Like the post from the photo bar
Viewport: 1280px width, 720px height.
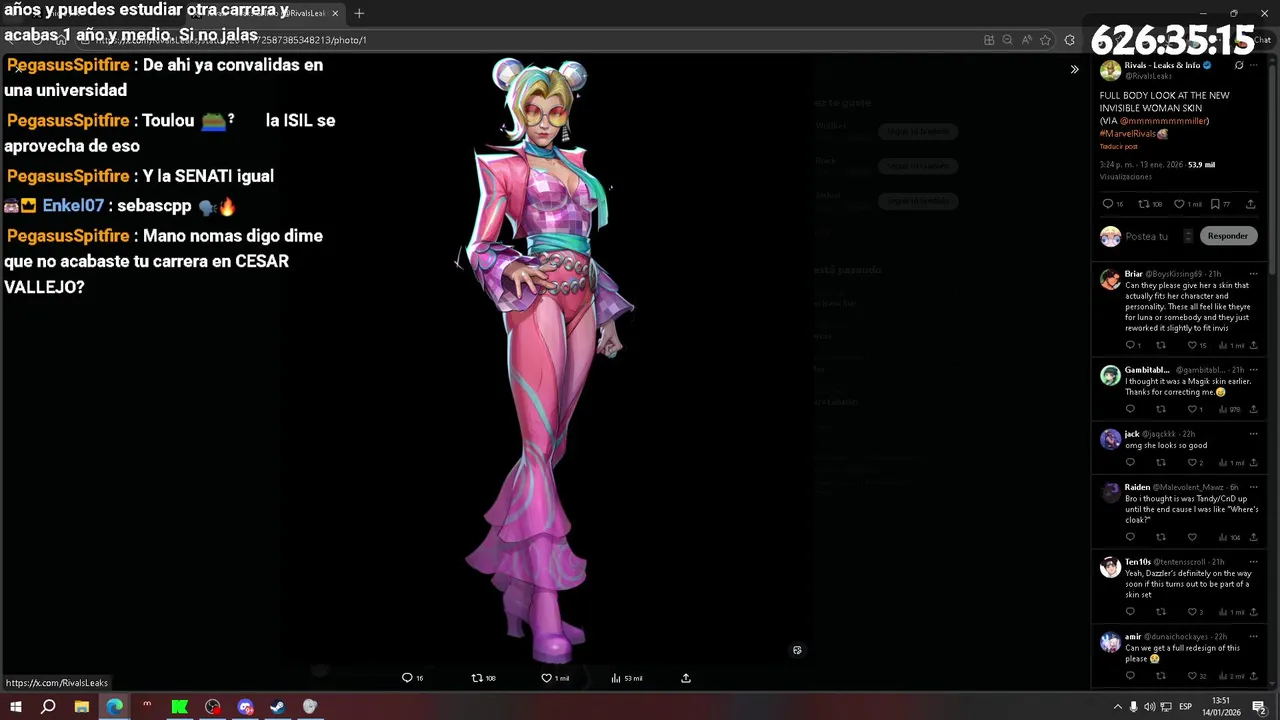[546, 678]
